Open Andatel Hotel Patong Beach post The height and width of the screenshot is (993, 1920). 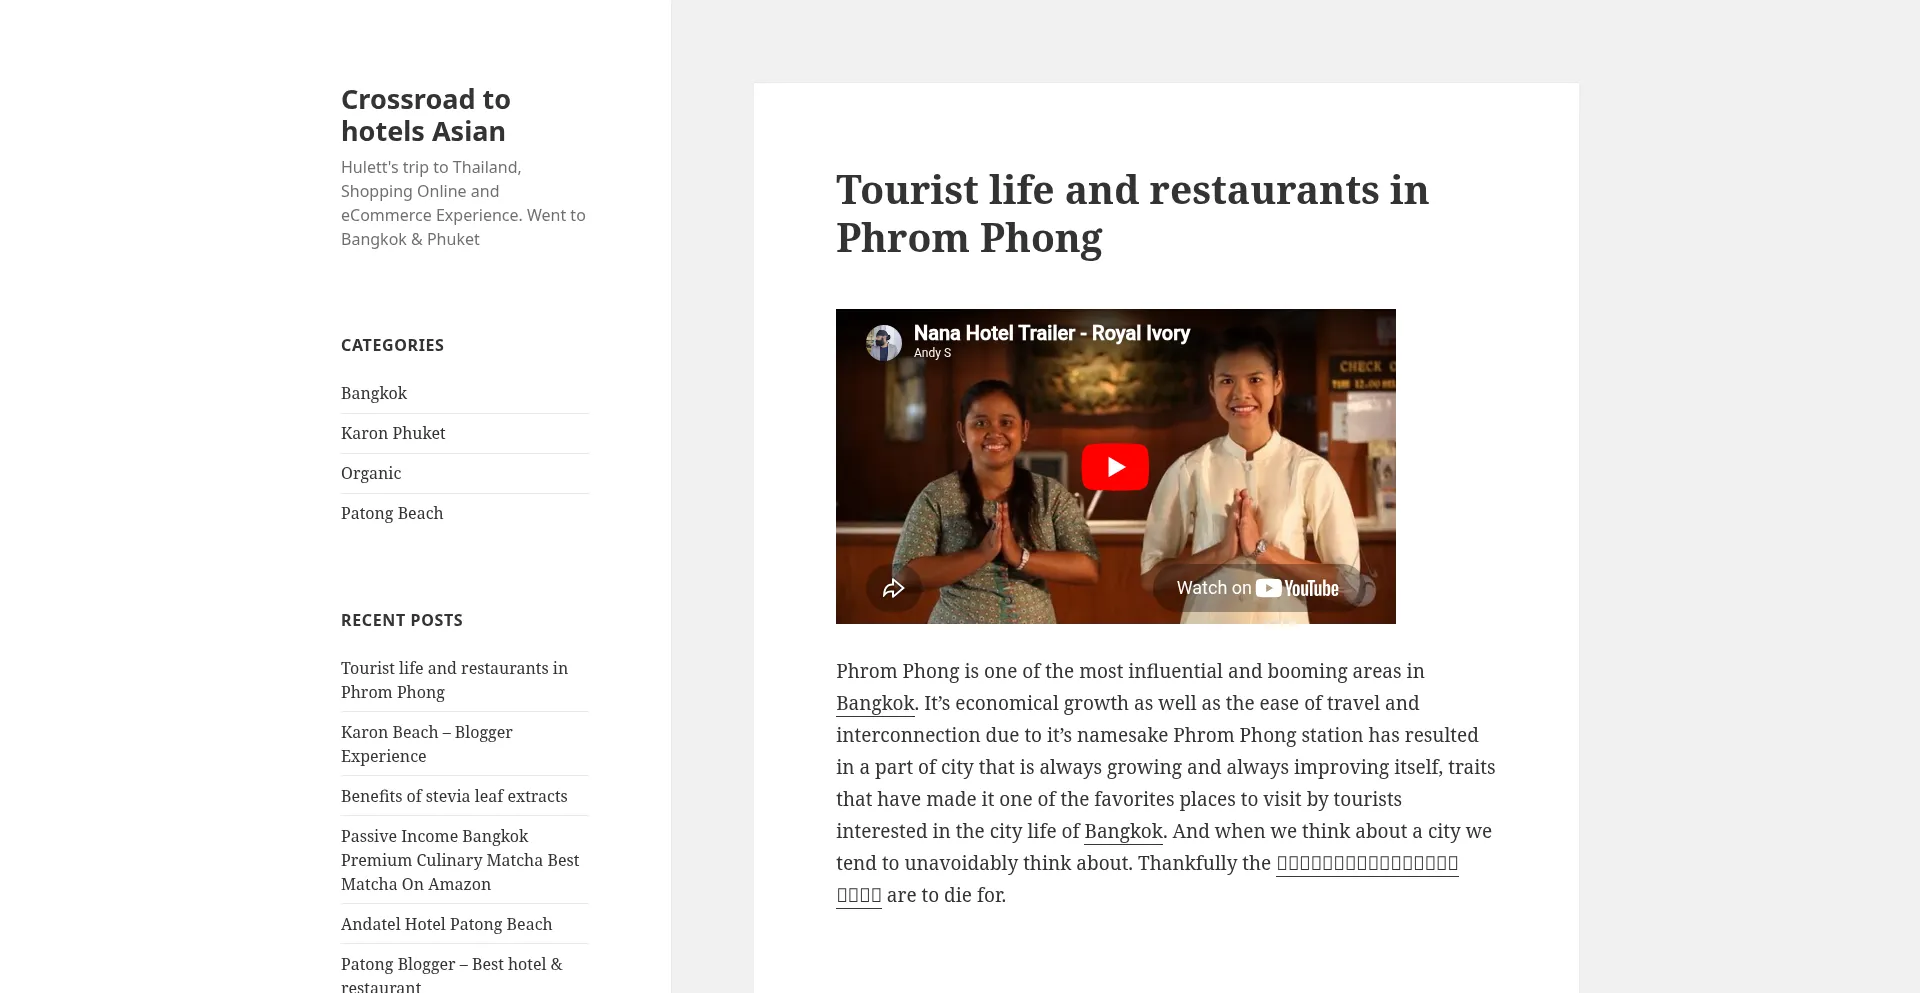[446, 924]
